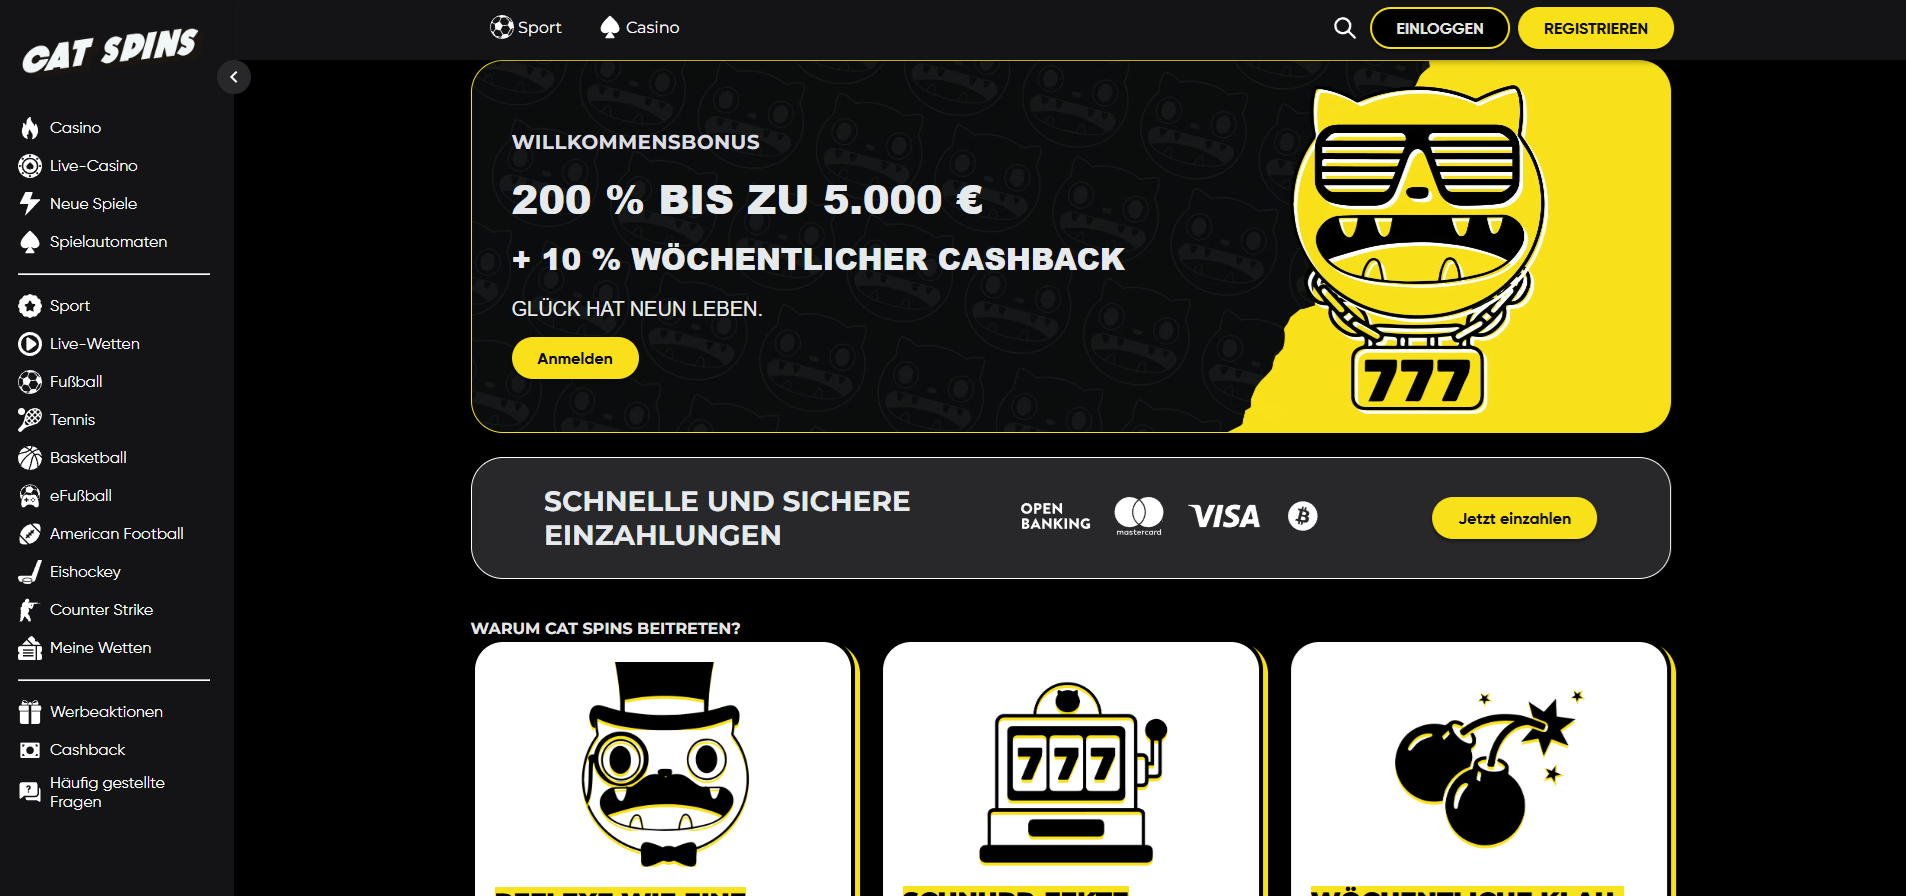Go to Neue Spiele lightning icon
1906x896 pixels.
click(30, 204)
